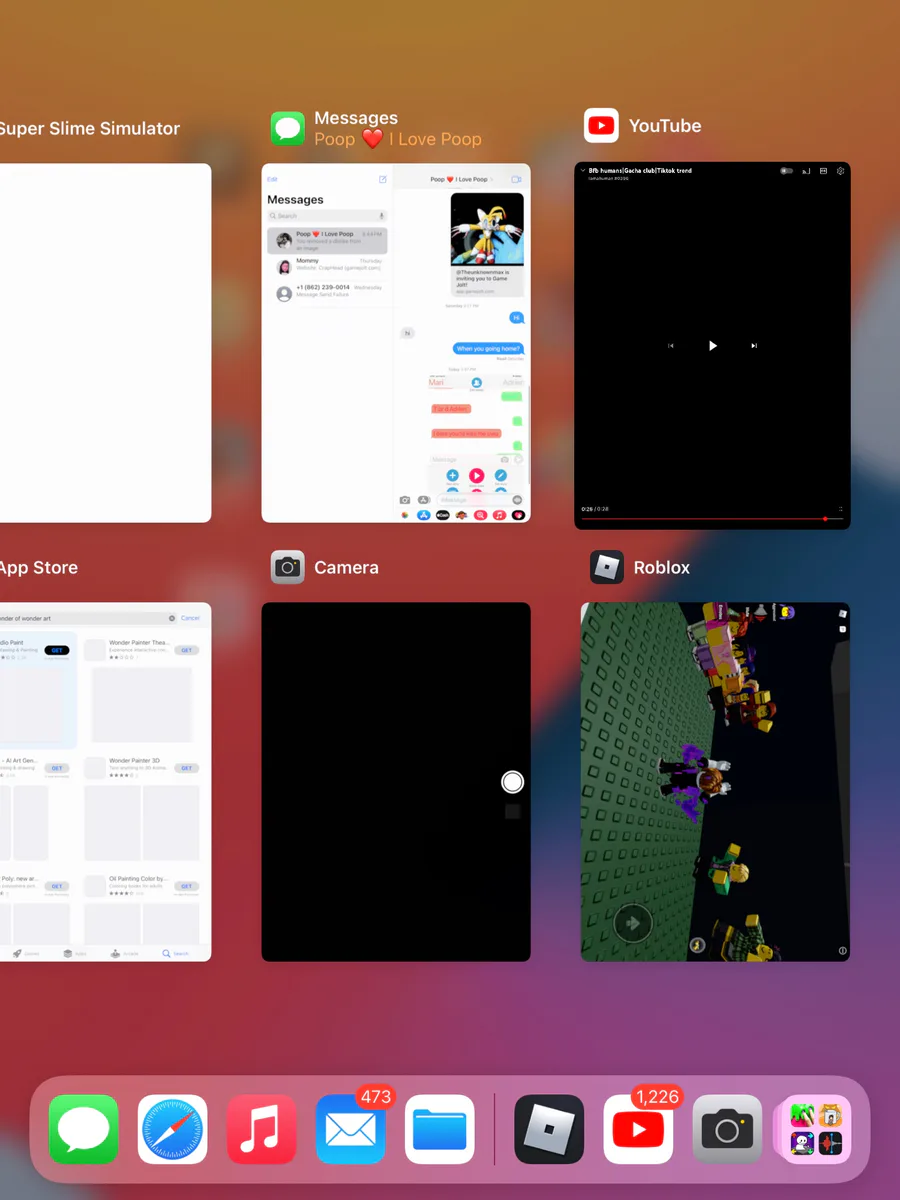
Task: Tap the Roblox thumbstick control
Action: (x=632, y=924)
